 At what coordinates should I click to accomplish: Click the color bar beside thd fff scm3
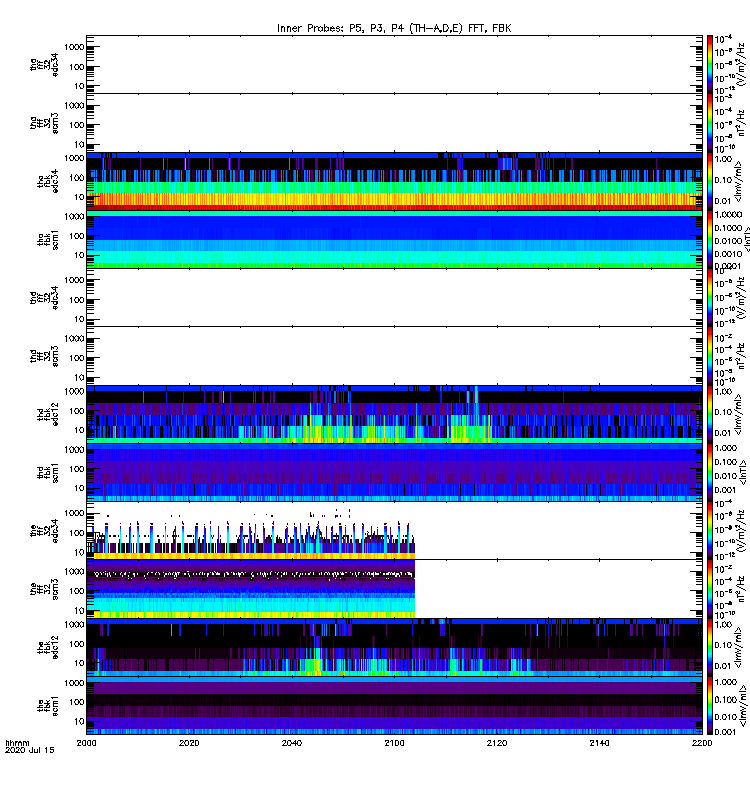pos(710,356)
